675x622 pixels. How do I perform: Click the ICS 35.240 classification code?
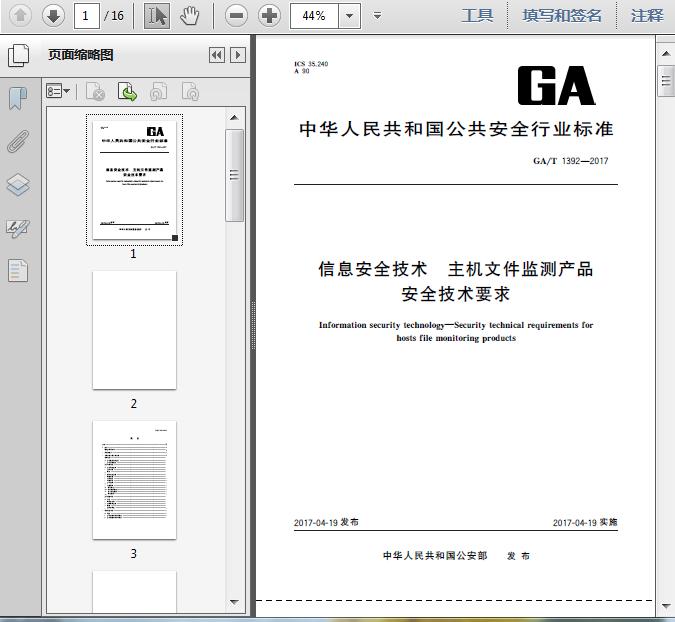point(311,64)
